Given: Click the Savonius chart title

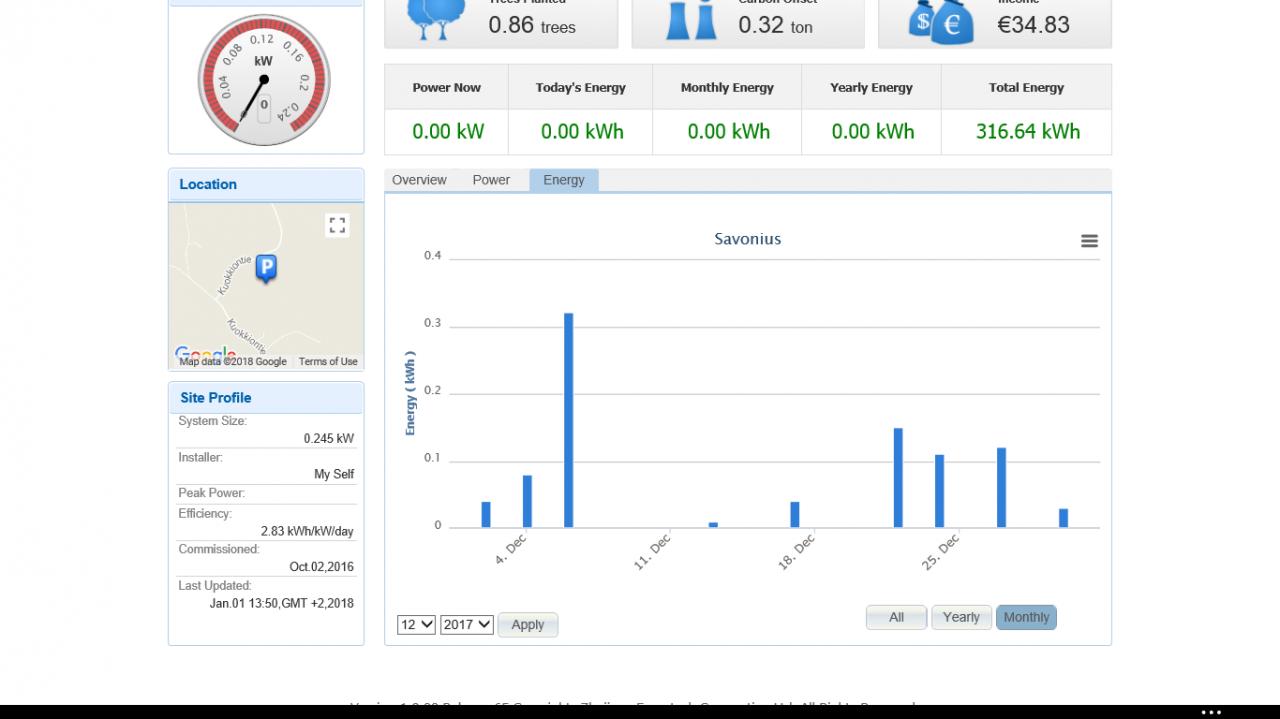Looking at the screenshot, I should (748, 239).
